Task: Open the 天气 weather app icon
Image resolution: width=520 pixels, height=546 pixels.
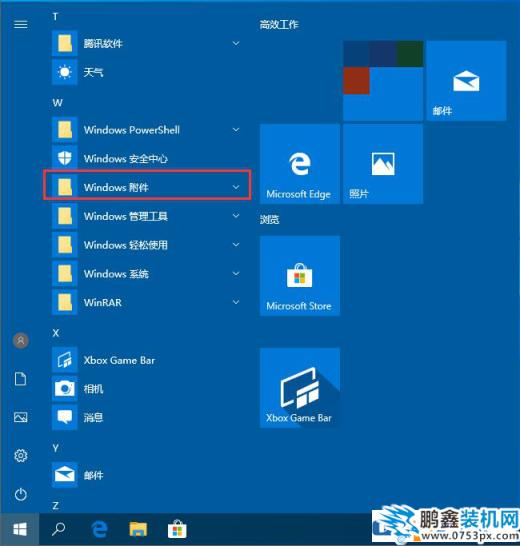Action: [64, 72]
